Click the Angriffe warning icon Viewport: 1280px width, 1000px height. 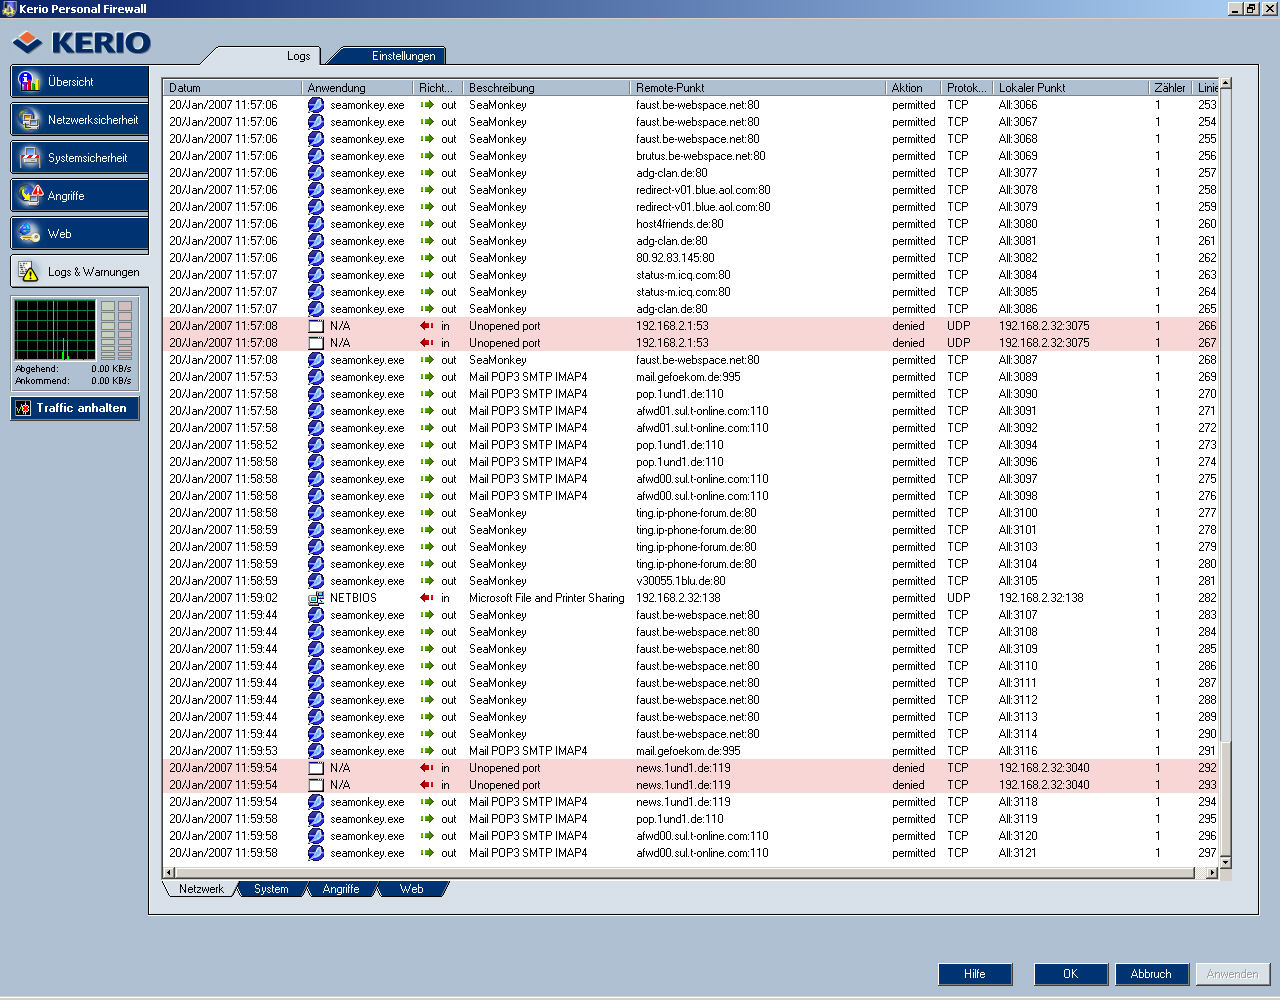(x=30, y=196)
